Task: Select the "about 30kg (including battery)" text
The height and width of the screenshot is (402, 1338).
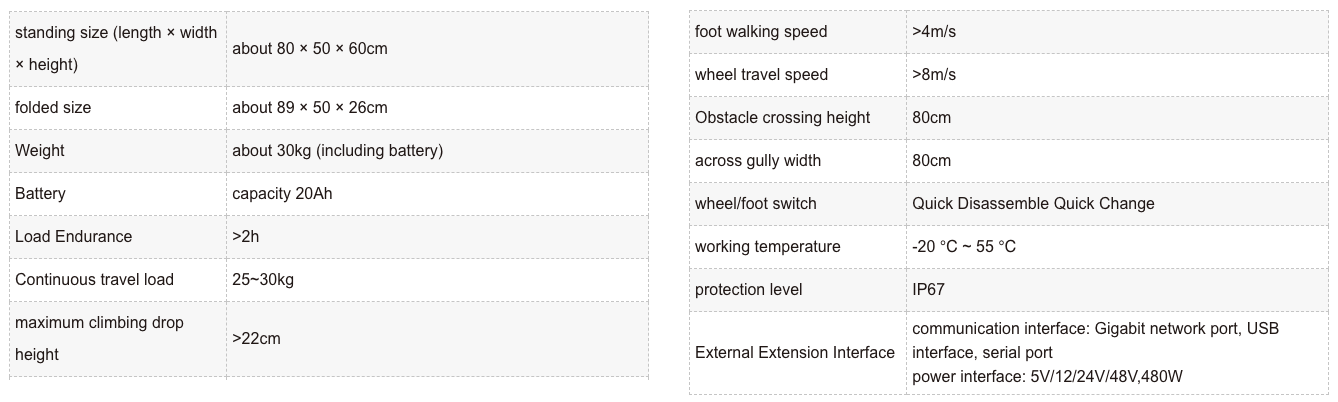Action: click(337, 150)
